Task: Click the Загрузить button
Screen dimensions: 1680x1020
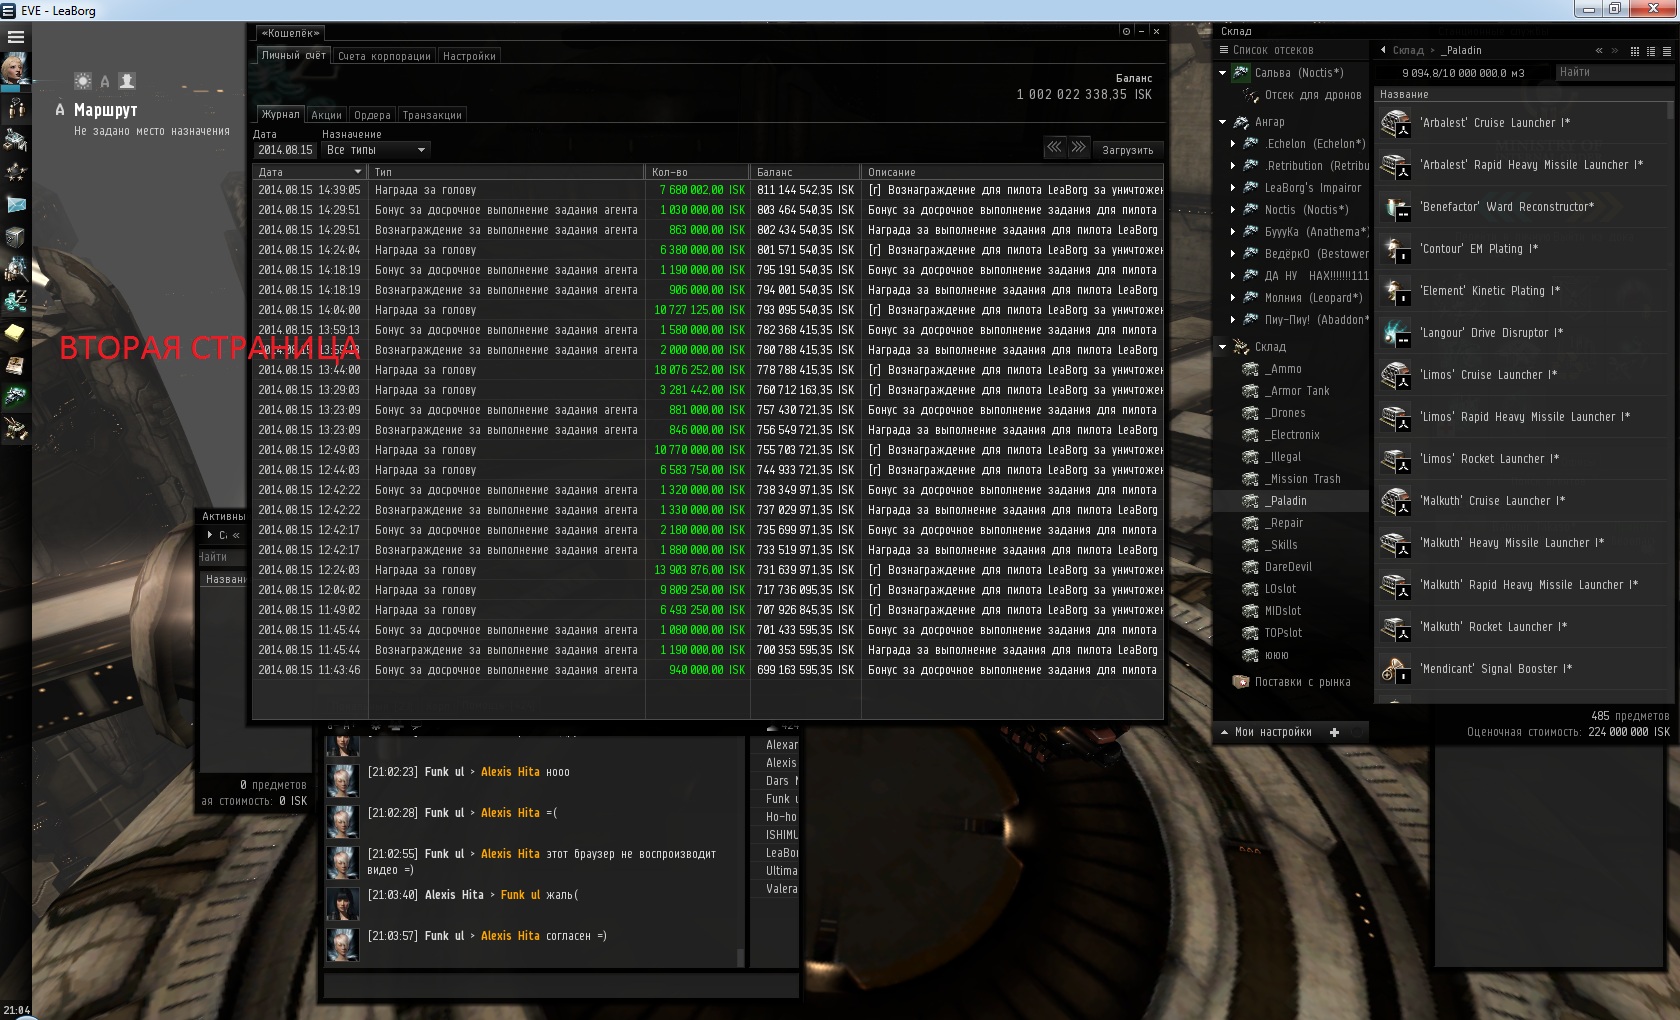Action: pos(1128,149)
